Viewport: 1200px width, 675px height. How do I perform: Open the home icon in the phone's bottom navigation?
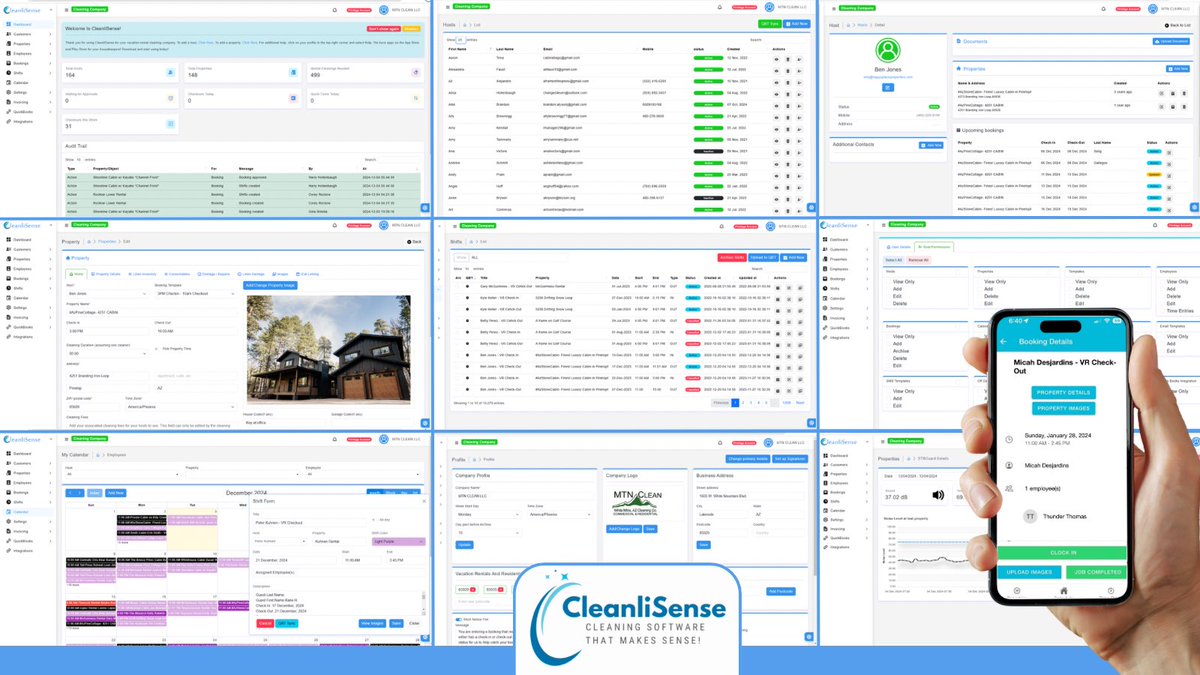pos(1064,590)
